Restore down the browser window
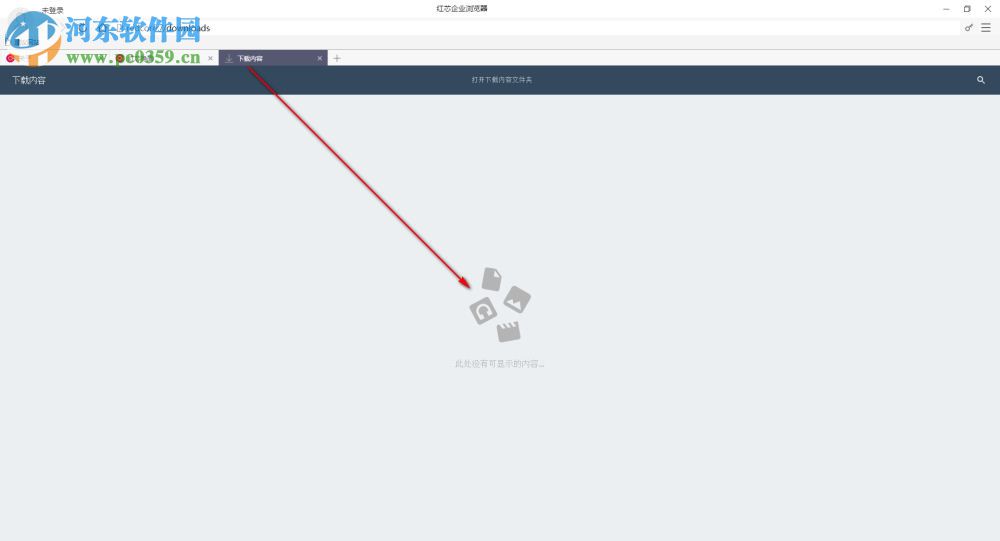The image size is (1000, 541). coord(967,9)
